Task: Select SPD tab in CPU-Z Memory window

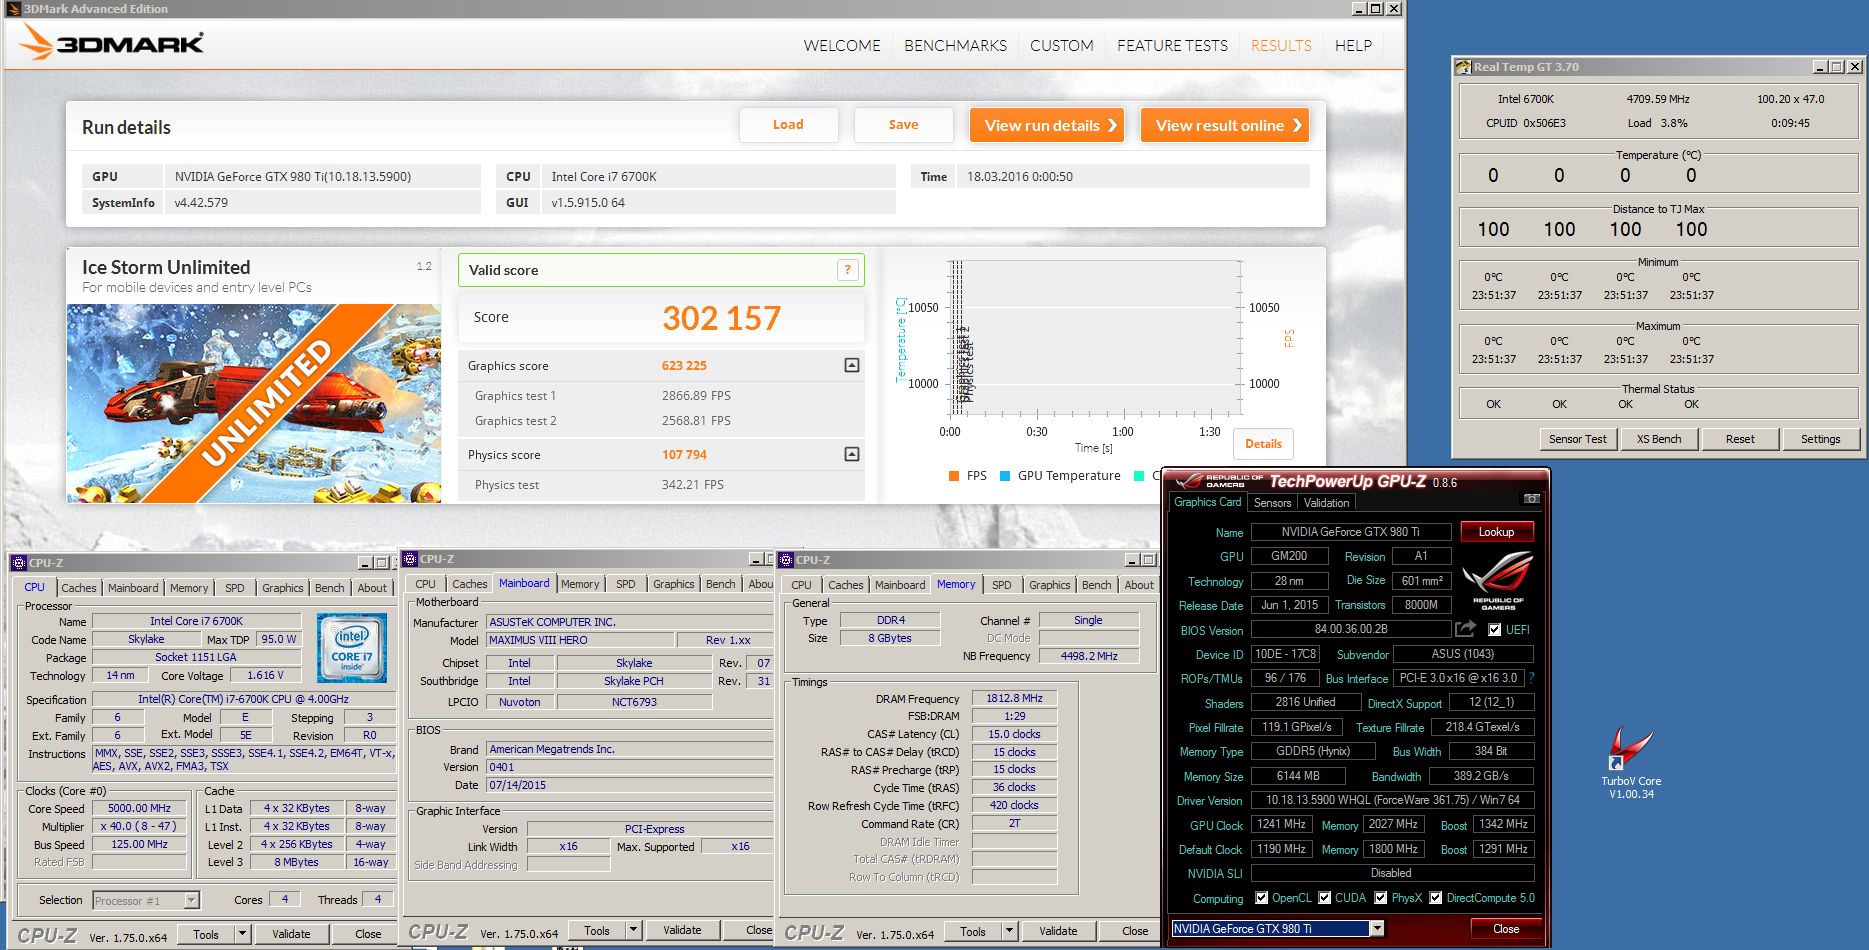Action: tap(1001, 585)
